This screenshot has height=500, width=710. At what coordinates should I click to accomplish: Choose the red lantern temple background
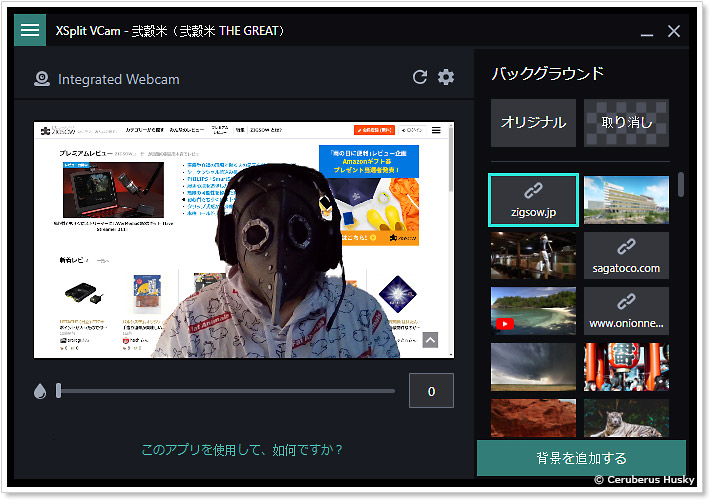pyautogui.click(x=626, y=367)
